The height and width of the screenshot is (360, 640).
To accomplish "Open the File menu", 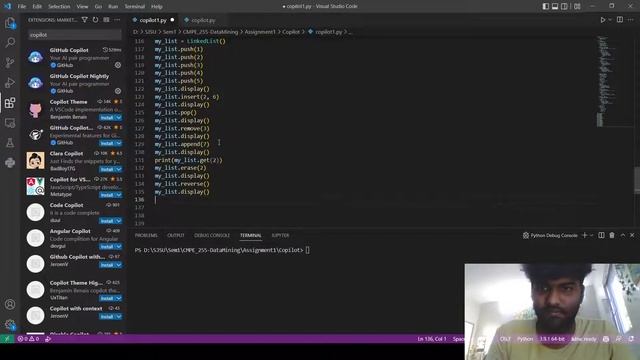I will tap(22, 6).
